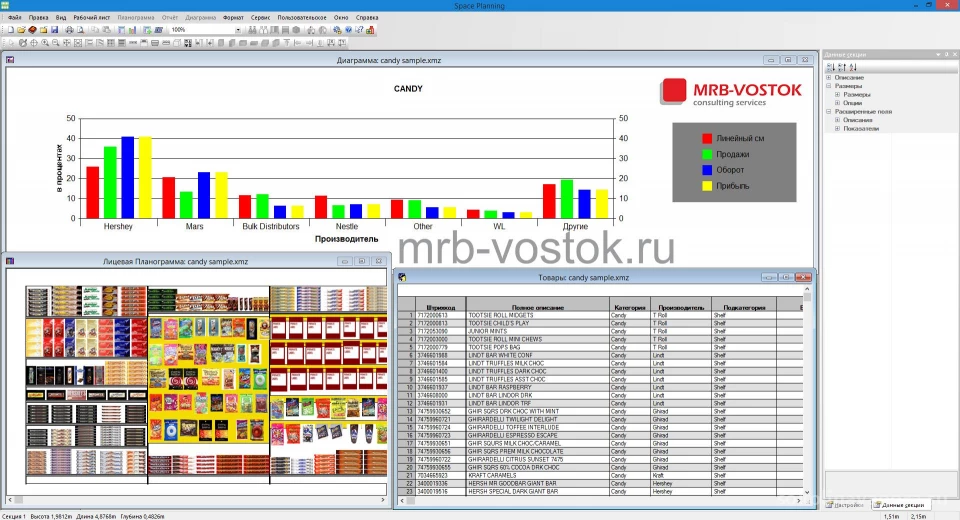Choose the zoom-in magnifier tool
Viewport: 960px width, 520px height.
45,43
